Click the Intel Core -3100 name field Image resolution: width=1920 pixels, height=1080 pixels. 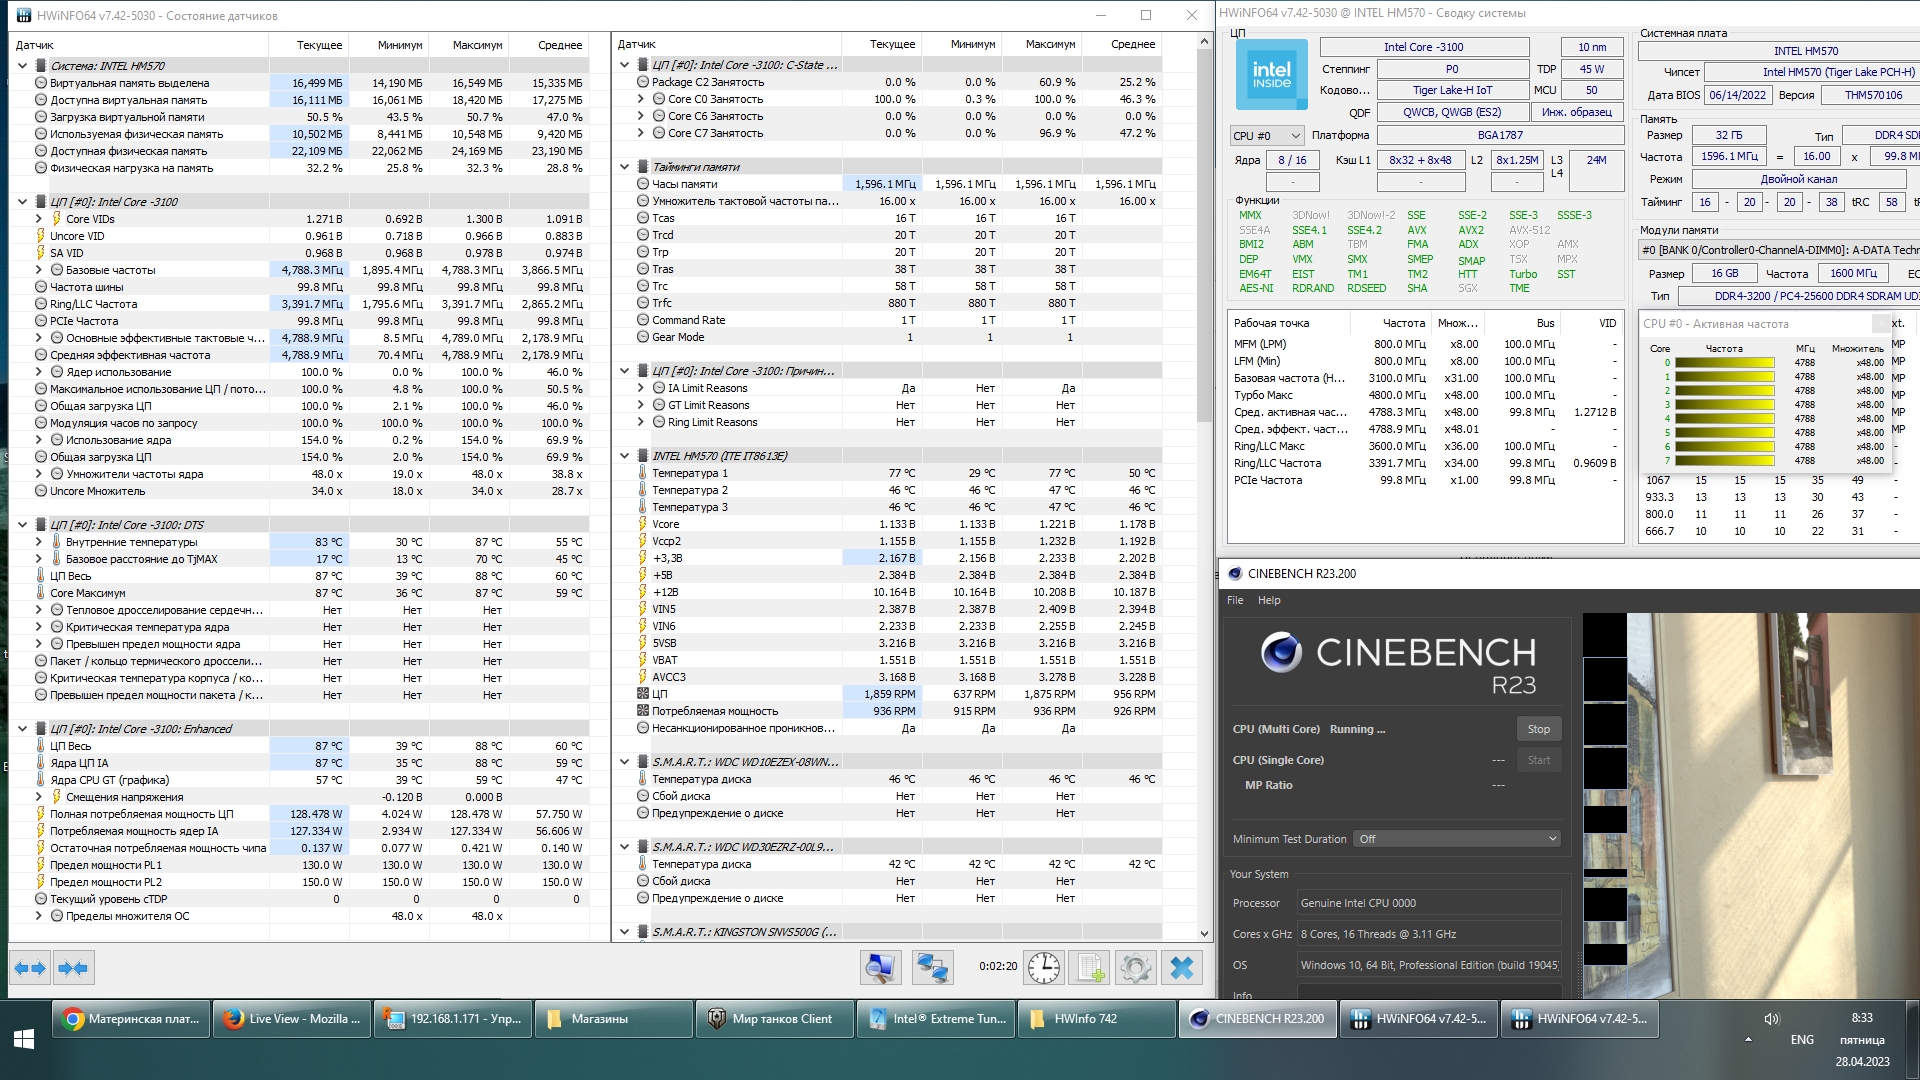(1423, 47)
